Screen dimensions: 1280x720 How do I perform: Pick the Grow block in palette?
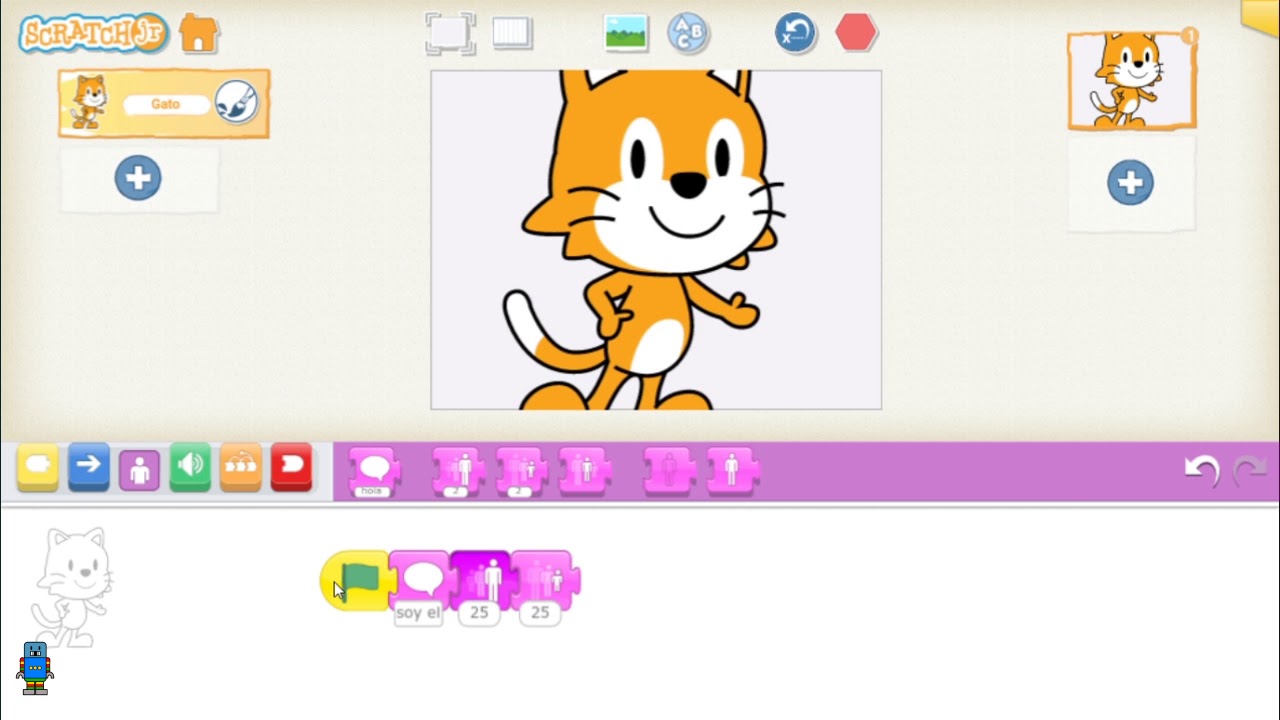click(x=458, y=472)
